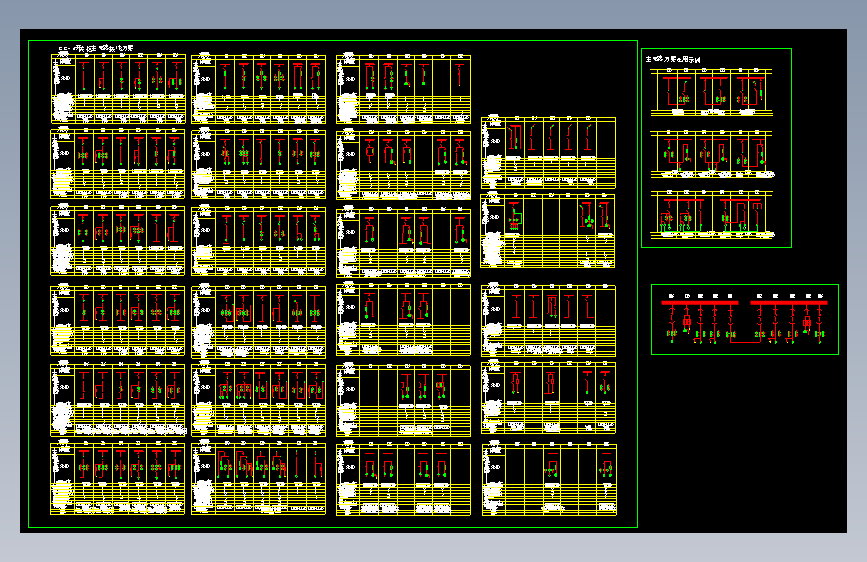Click the top-left cabinet scheme table in main frame
The height and width of the screenshot is (562, 867).
[x=118, y=88]
